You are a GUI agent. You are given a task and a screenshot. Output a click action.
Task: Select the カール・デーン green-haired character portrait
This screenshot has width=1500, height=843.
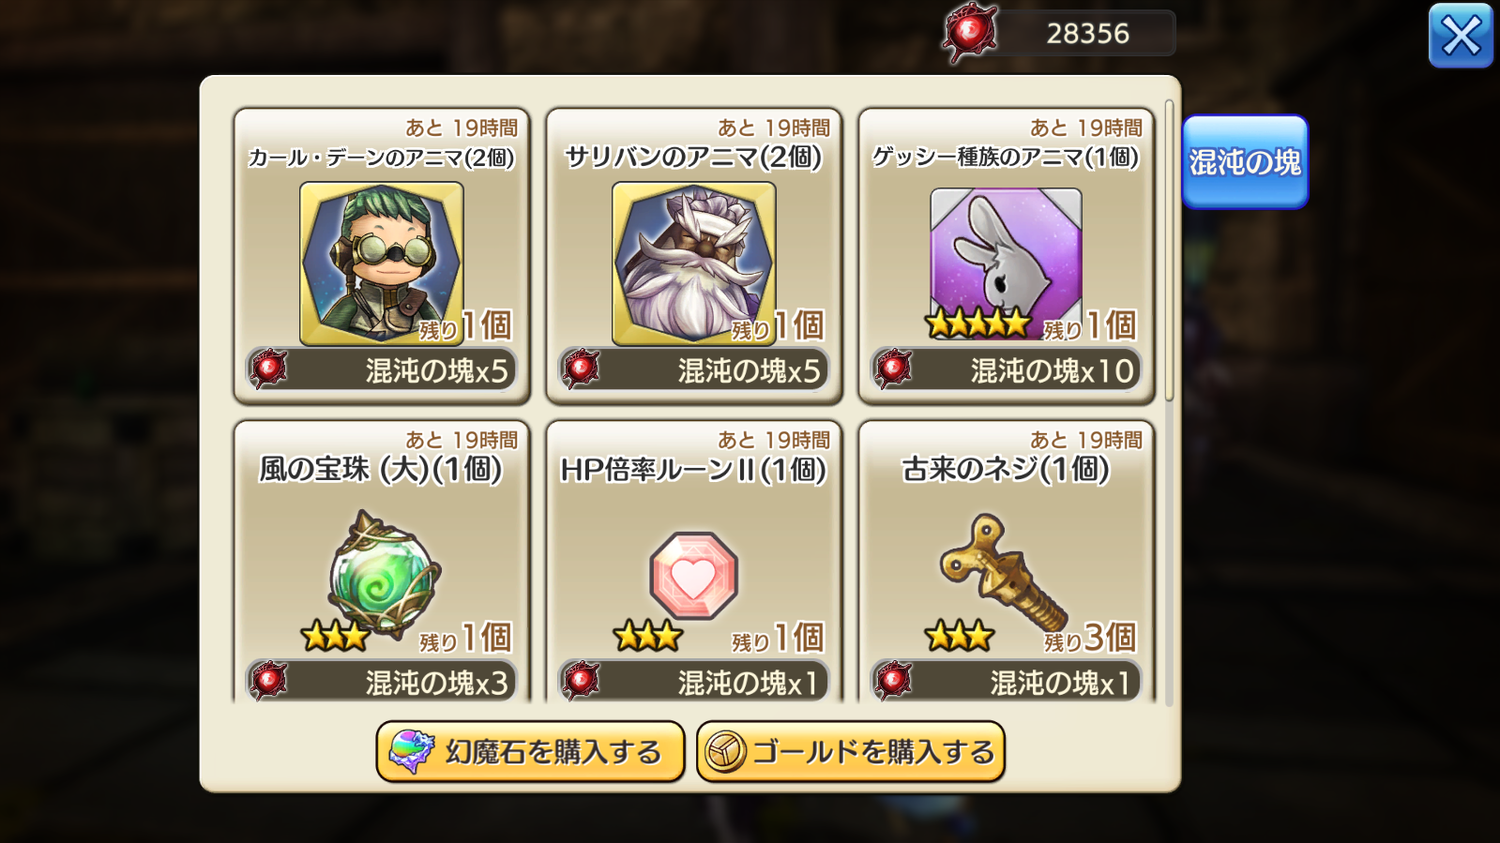[x=381, y=263]
